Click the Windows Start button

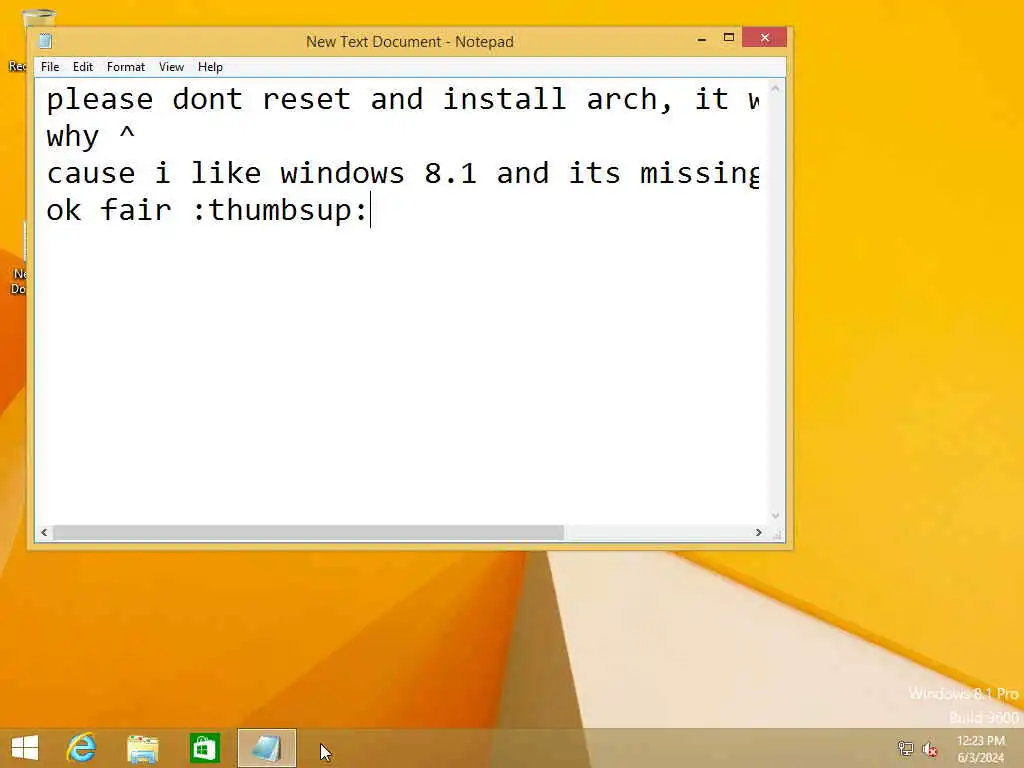click(25, 748)
